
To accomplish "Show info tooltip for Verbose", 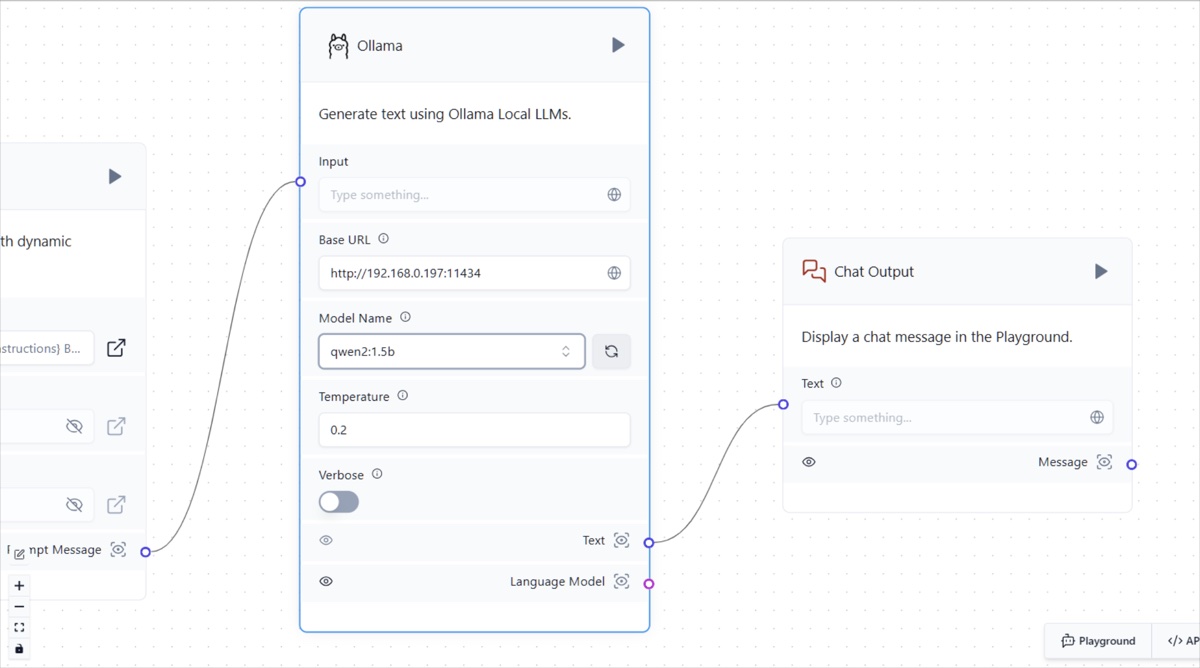I will (x=377, y=474).
